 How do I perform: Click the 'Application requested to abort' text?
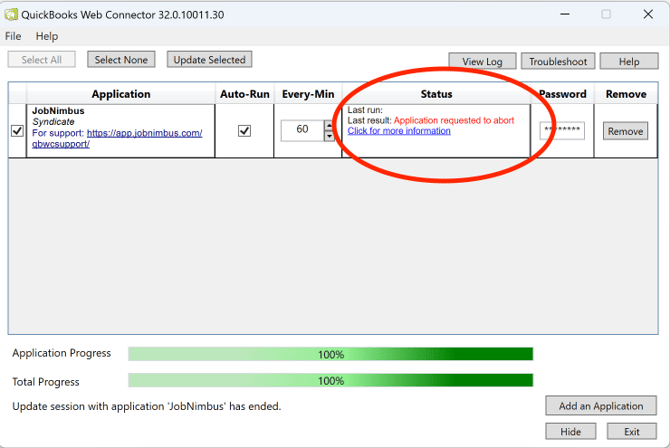454,121
